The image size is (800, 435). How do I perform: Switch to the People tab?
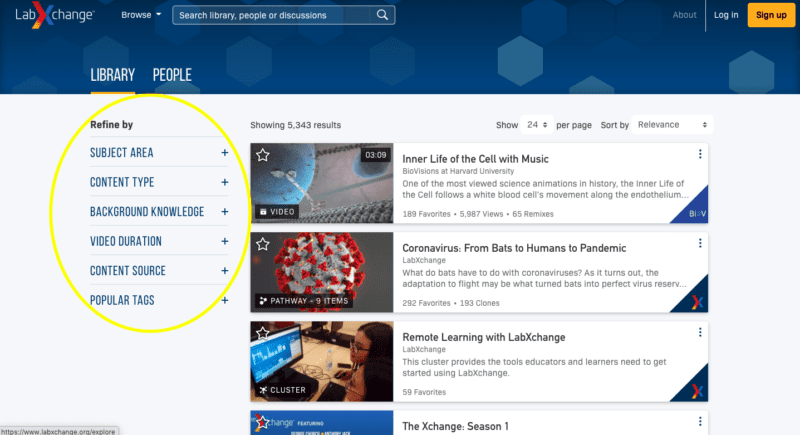click(172, 75)
